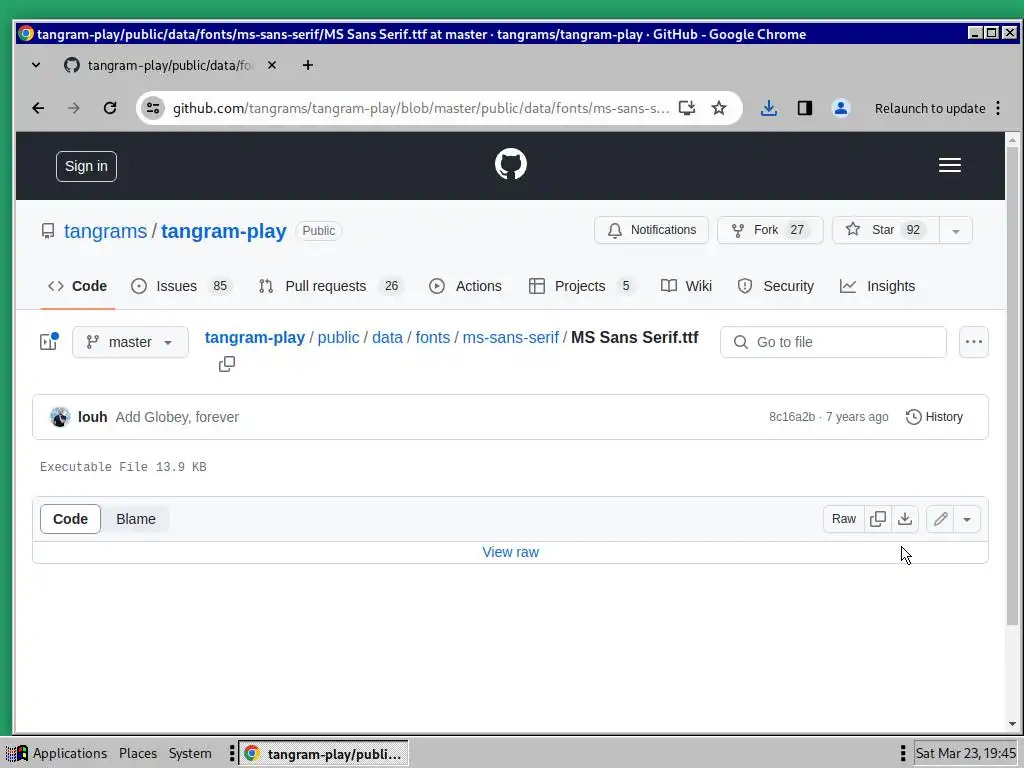1024x768 pixels.
Task: Open the more file actions ellipsis menu
Action: [x=974, y=342]
